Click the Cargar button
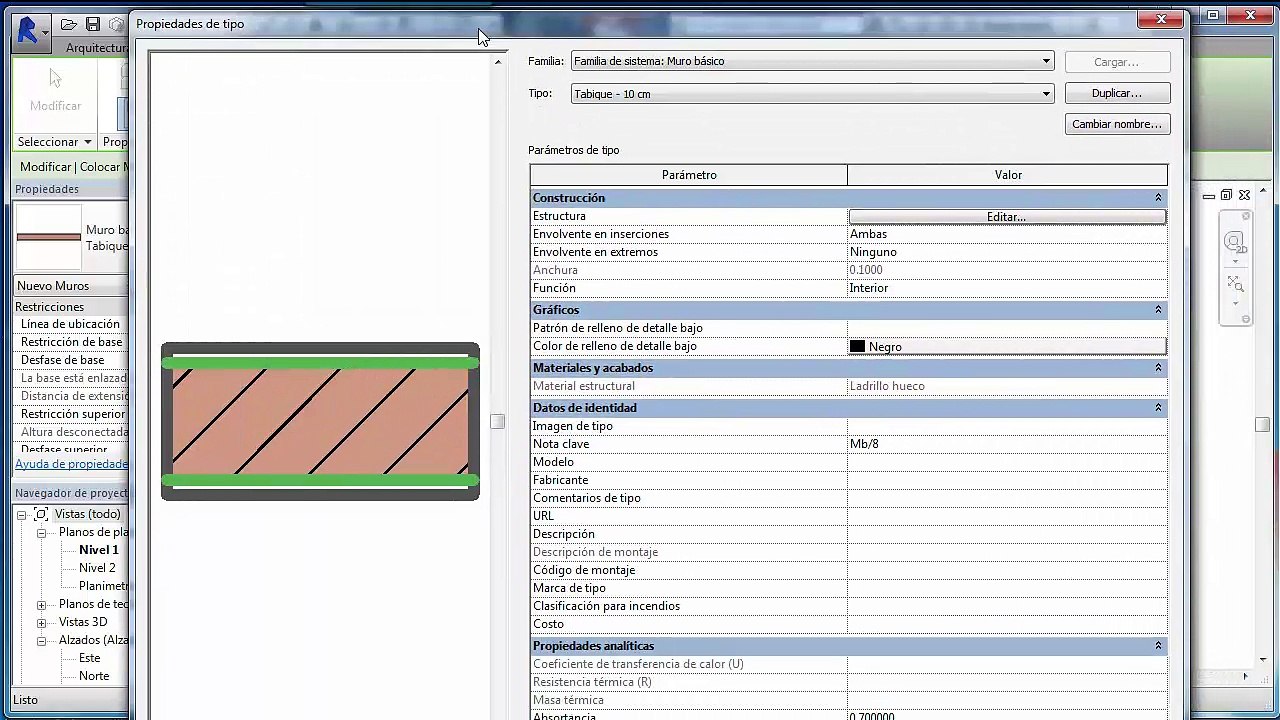Viewport: 1280px width, 720px height. [1117, 62]
